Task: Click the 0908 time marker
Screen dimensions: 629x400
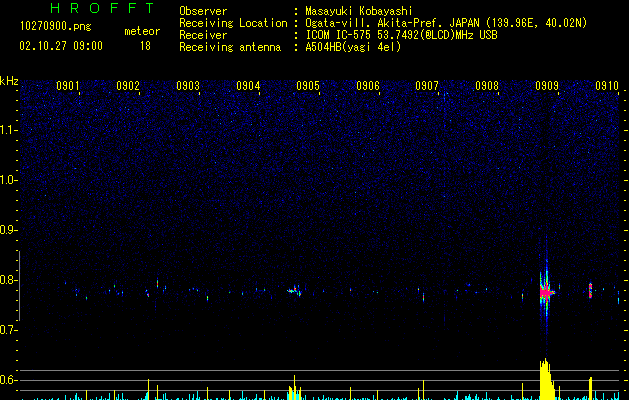Action: click(487, 86)
